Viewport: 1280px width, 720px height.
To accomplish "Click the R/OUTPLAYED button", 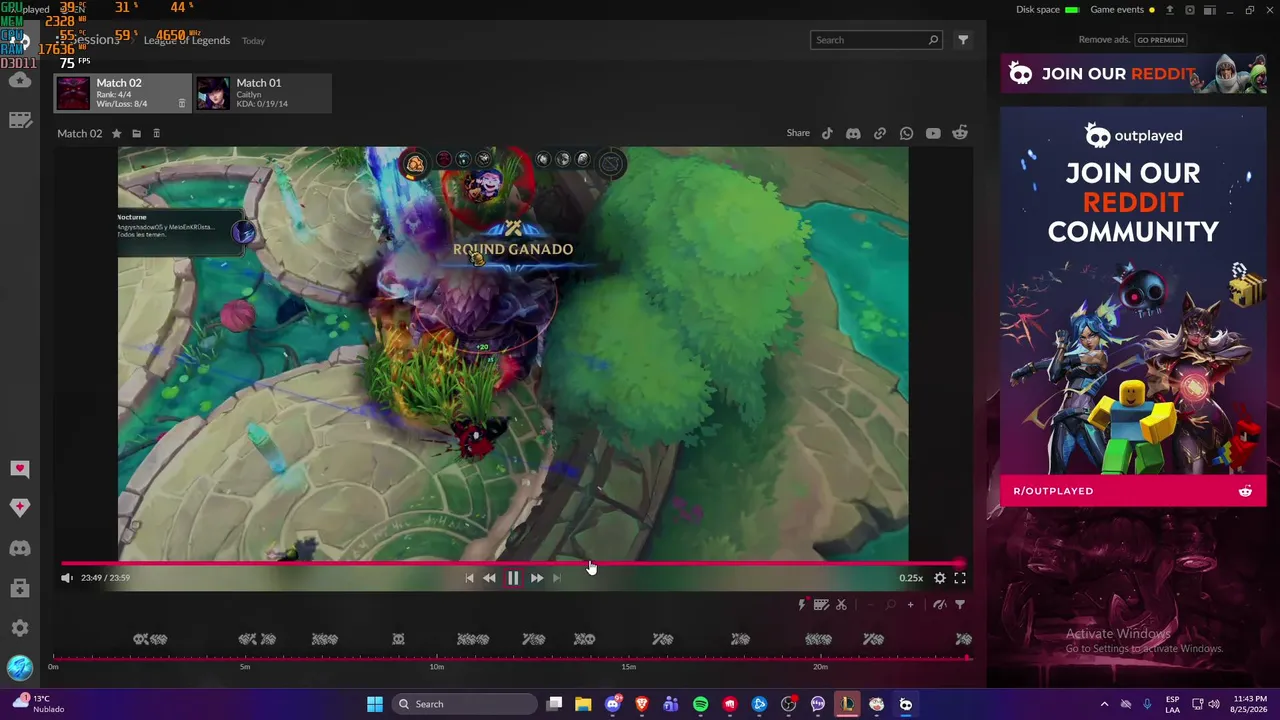I will click(x=1133, y=491).
